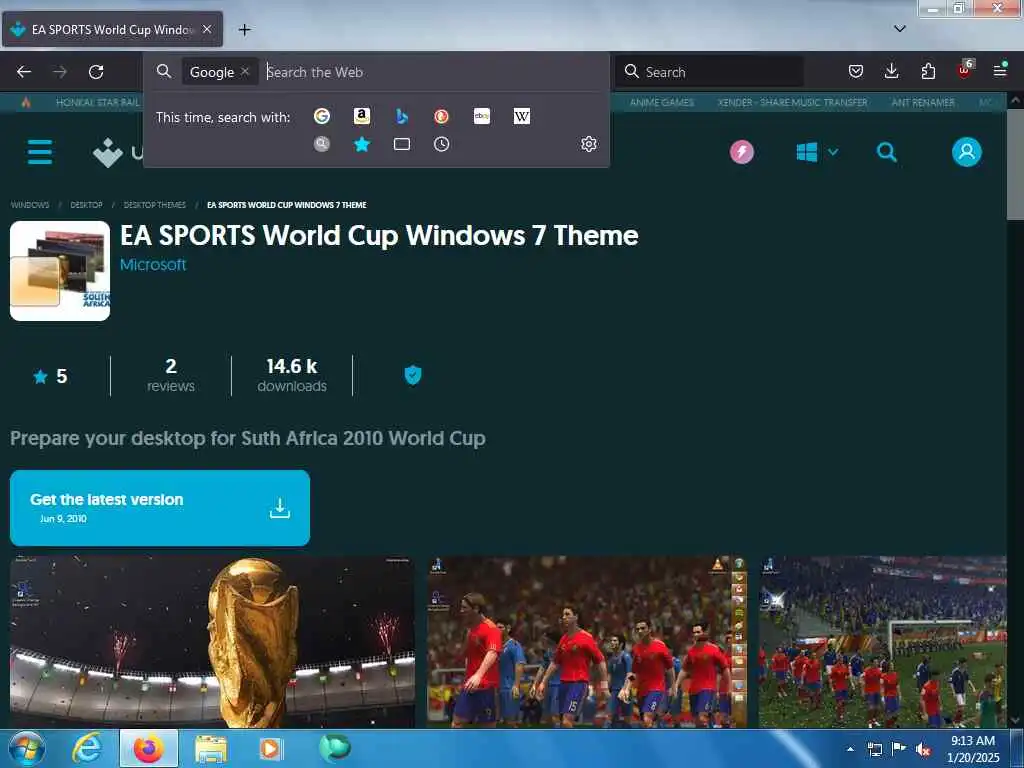
Task: Open the stadium goal screenshot
Action: click(882, 642)
